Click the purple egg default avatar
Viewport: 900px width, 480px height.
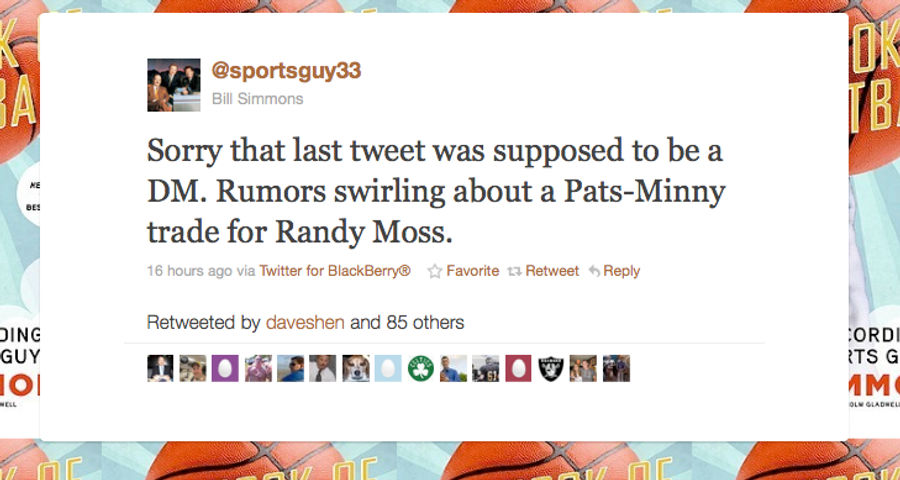pyautogui.click(x=225, y=368)
